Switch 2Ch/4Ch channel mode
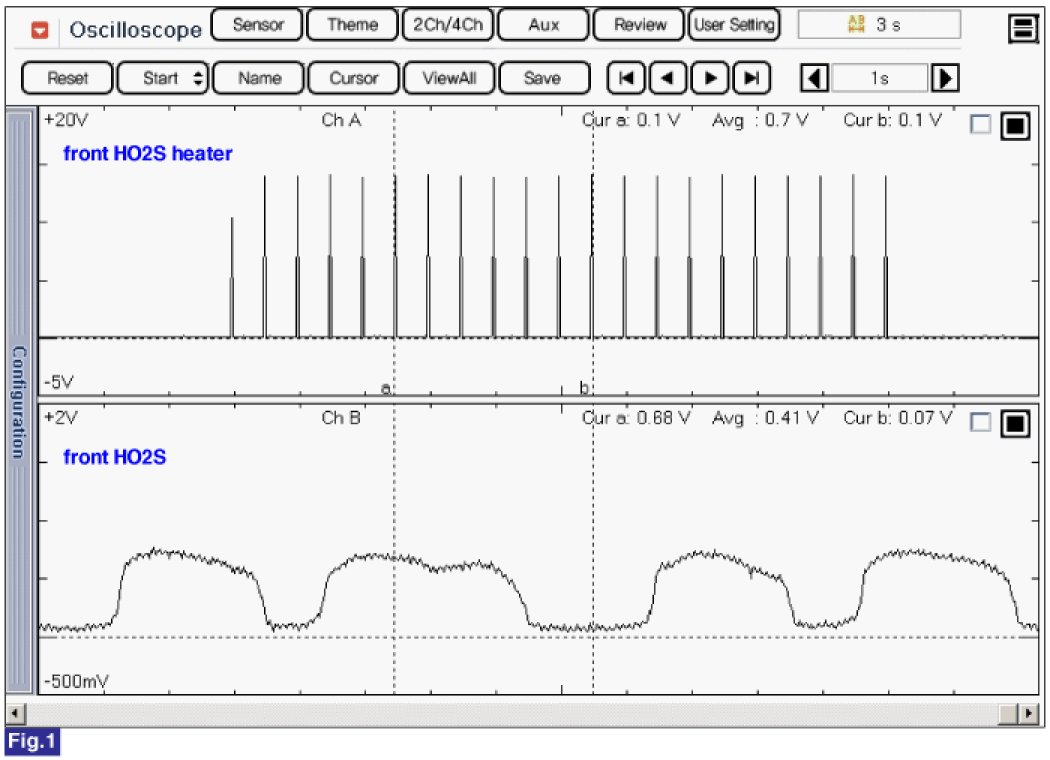Viewport: 1050px width, 760px height. tap(447, 25)
